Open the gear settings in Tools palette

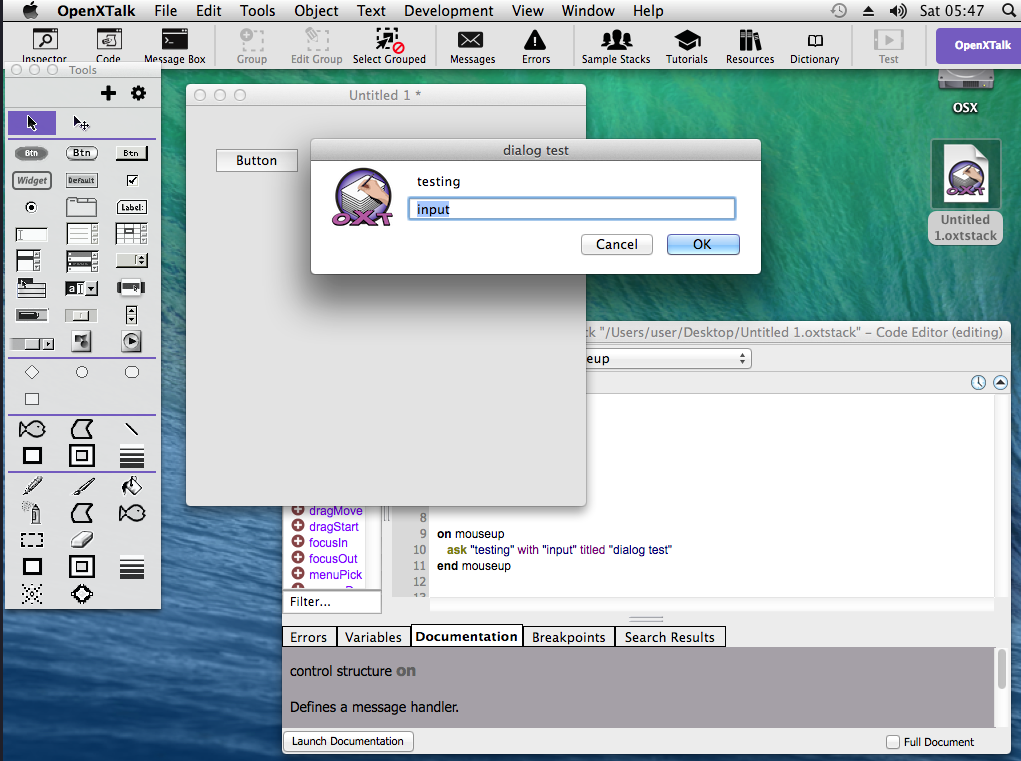[139, 93]
